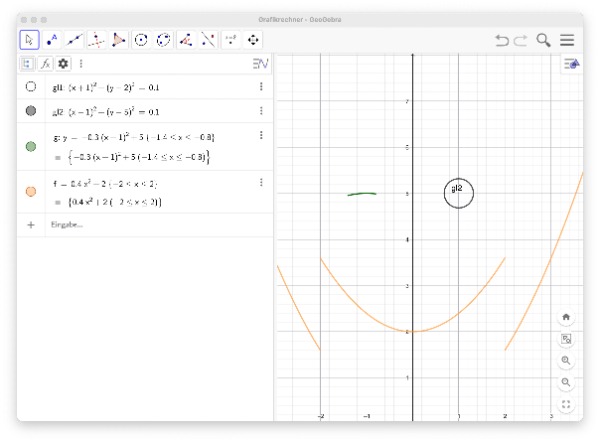Select the Slider tool

click(x=231, y=40)
